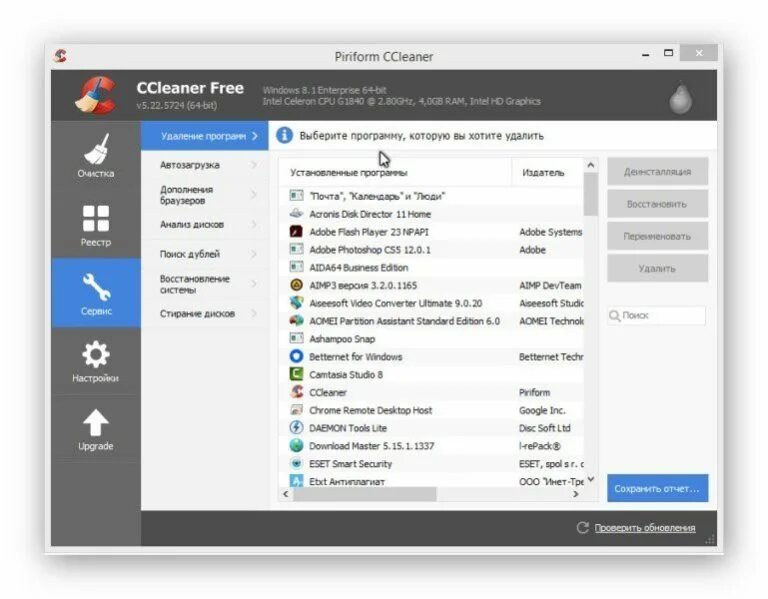Select Etxt Антиплагиат row

[x=431, y=480]
